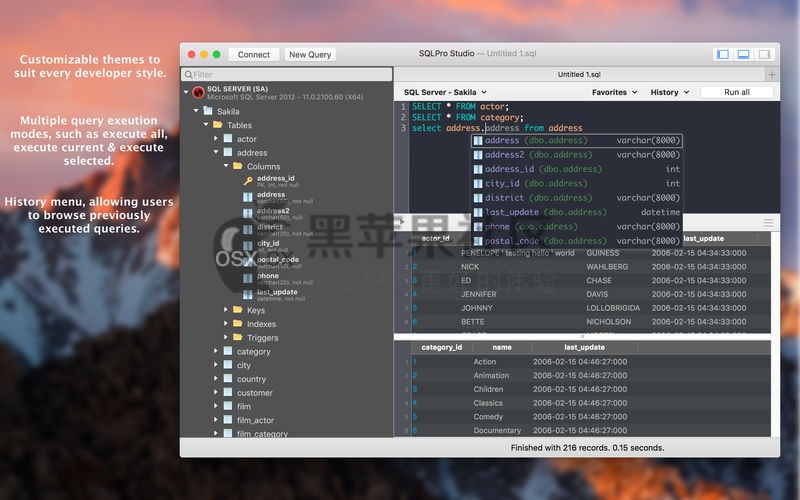This screenshot has width=800, height=500.
Task: Toggle the right sidebar panel view
Action: click(764, 54)
